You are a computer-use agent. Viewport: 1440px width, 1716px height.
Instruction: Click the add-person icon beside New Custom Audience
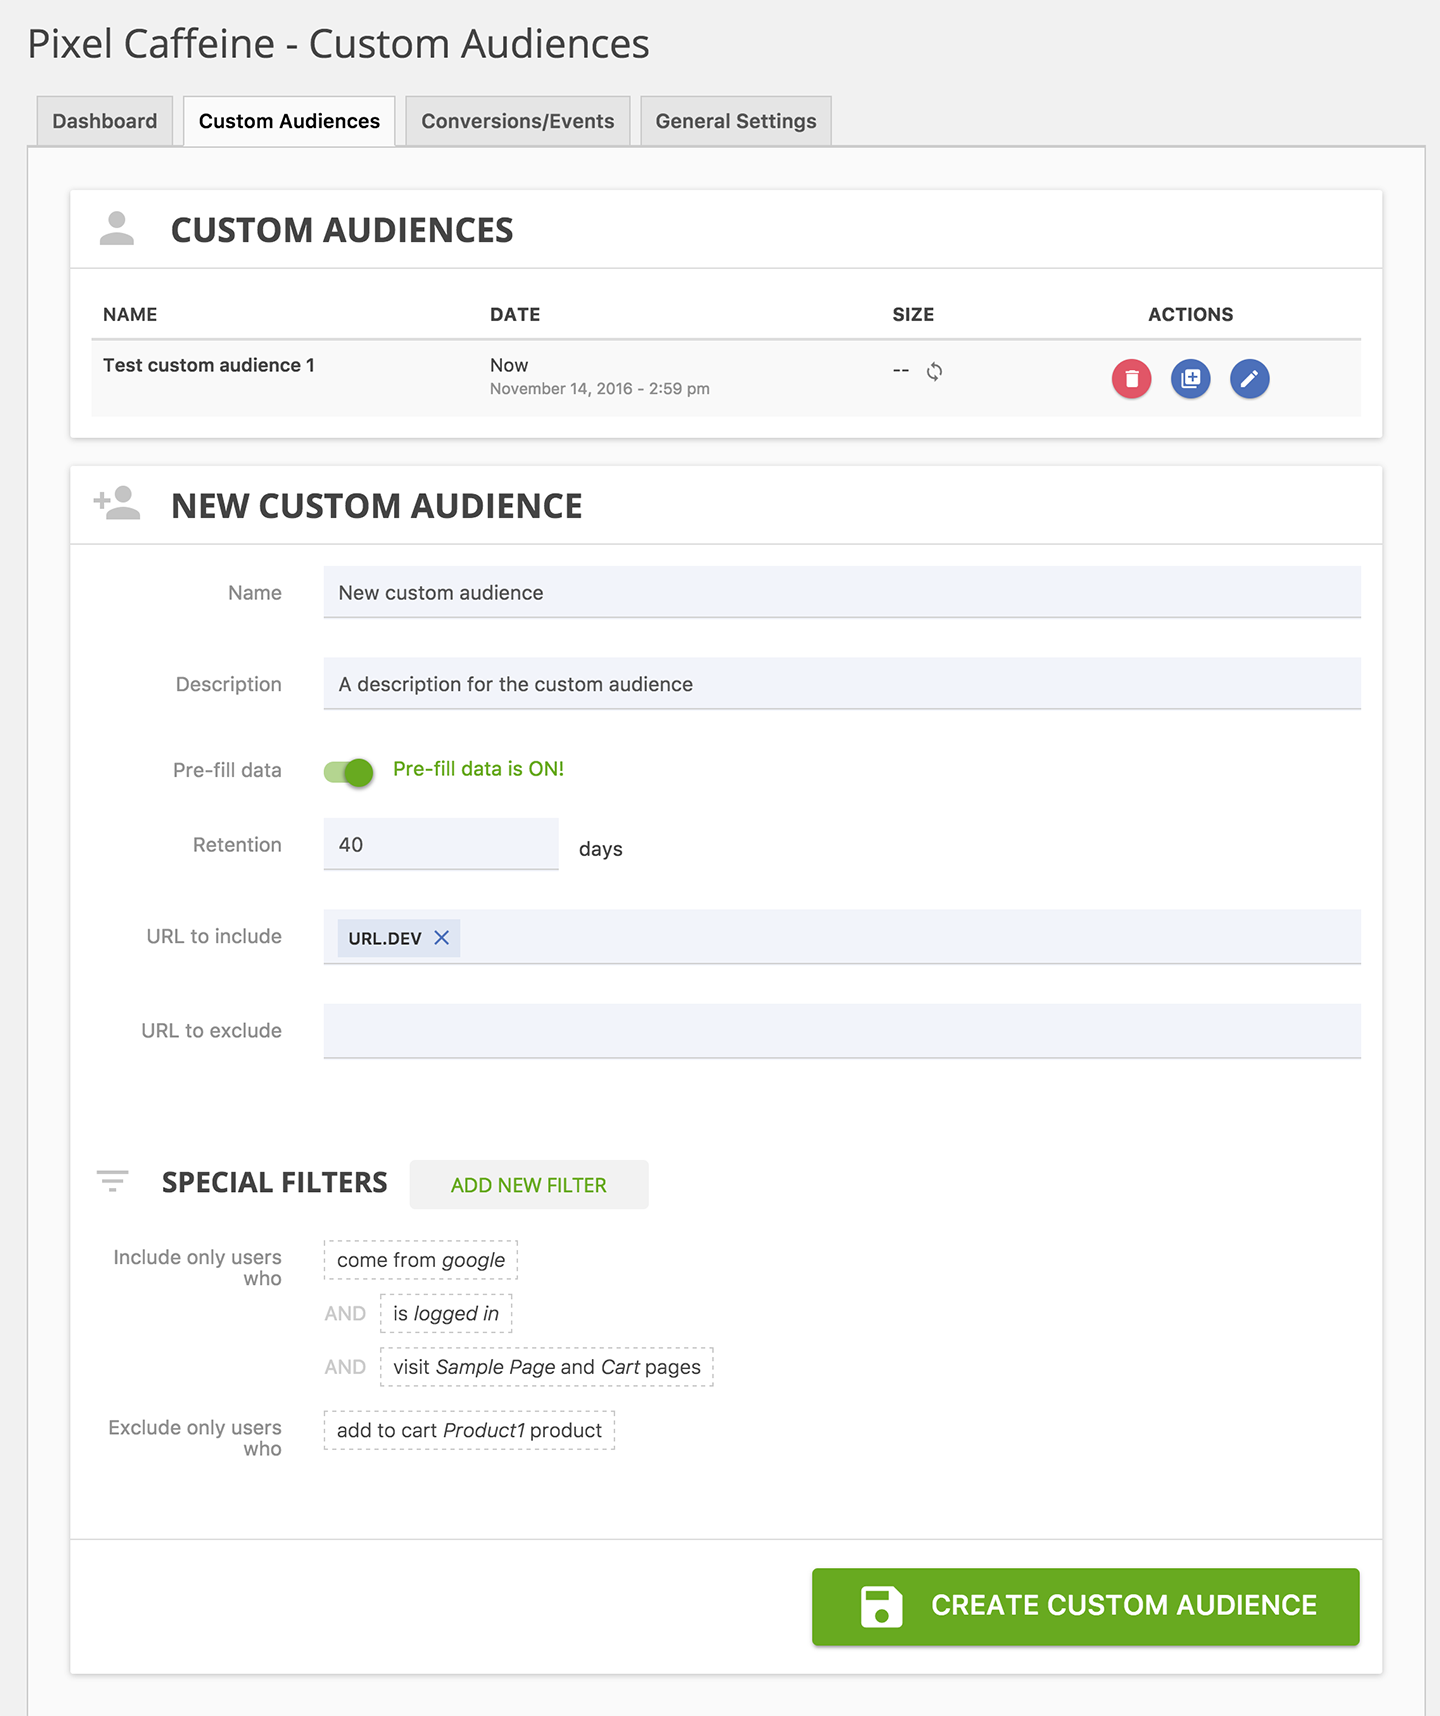(117, 504)
